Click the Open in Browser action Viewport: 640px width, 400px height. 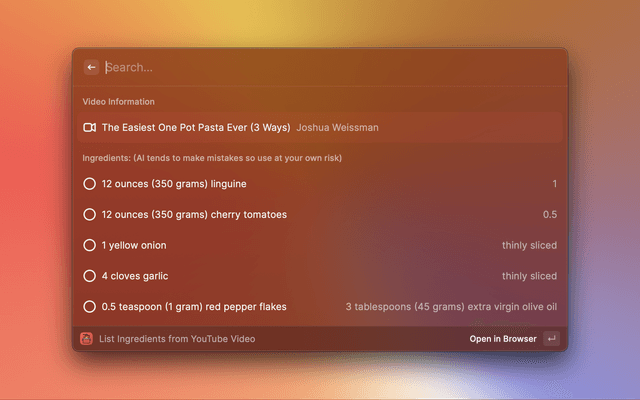coord(503,339)
